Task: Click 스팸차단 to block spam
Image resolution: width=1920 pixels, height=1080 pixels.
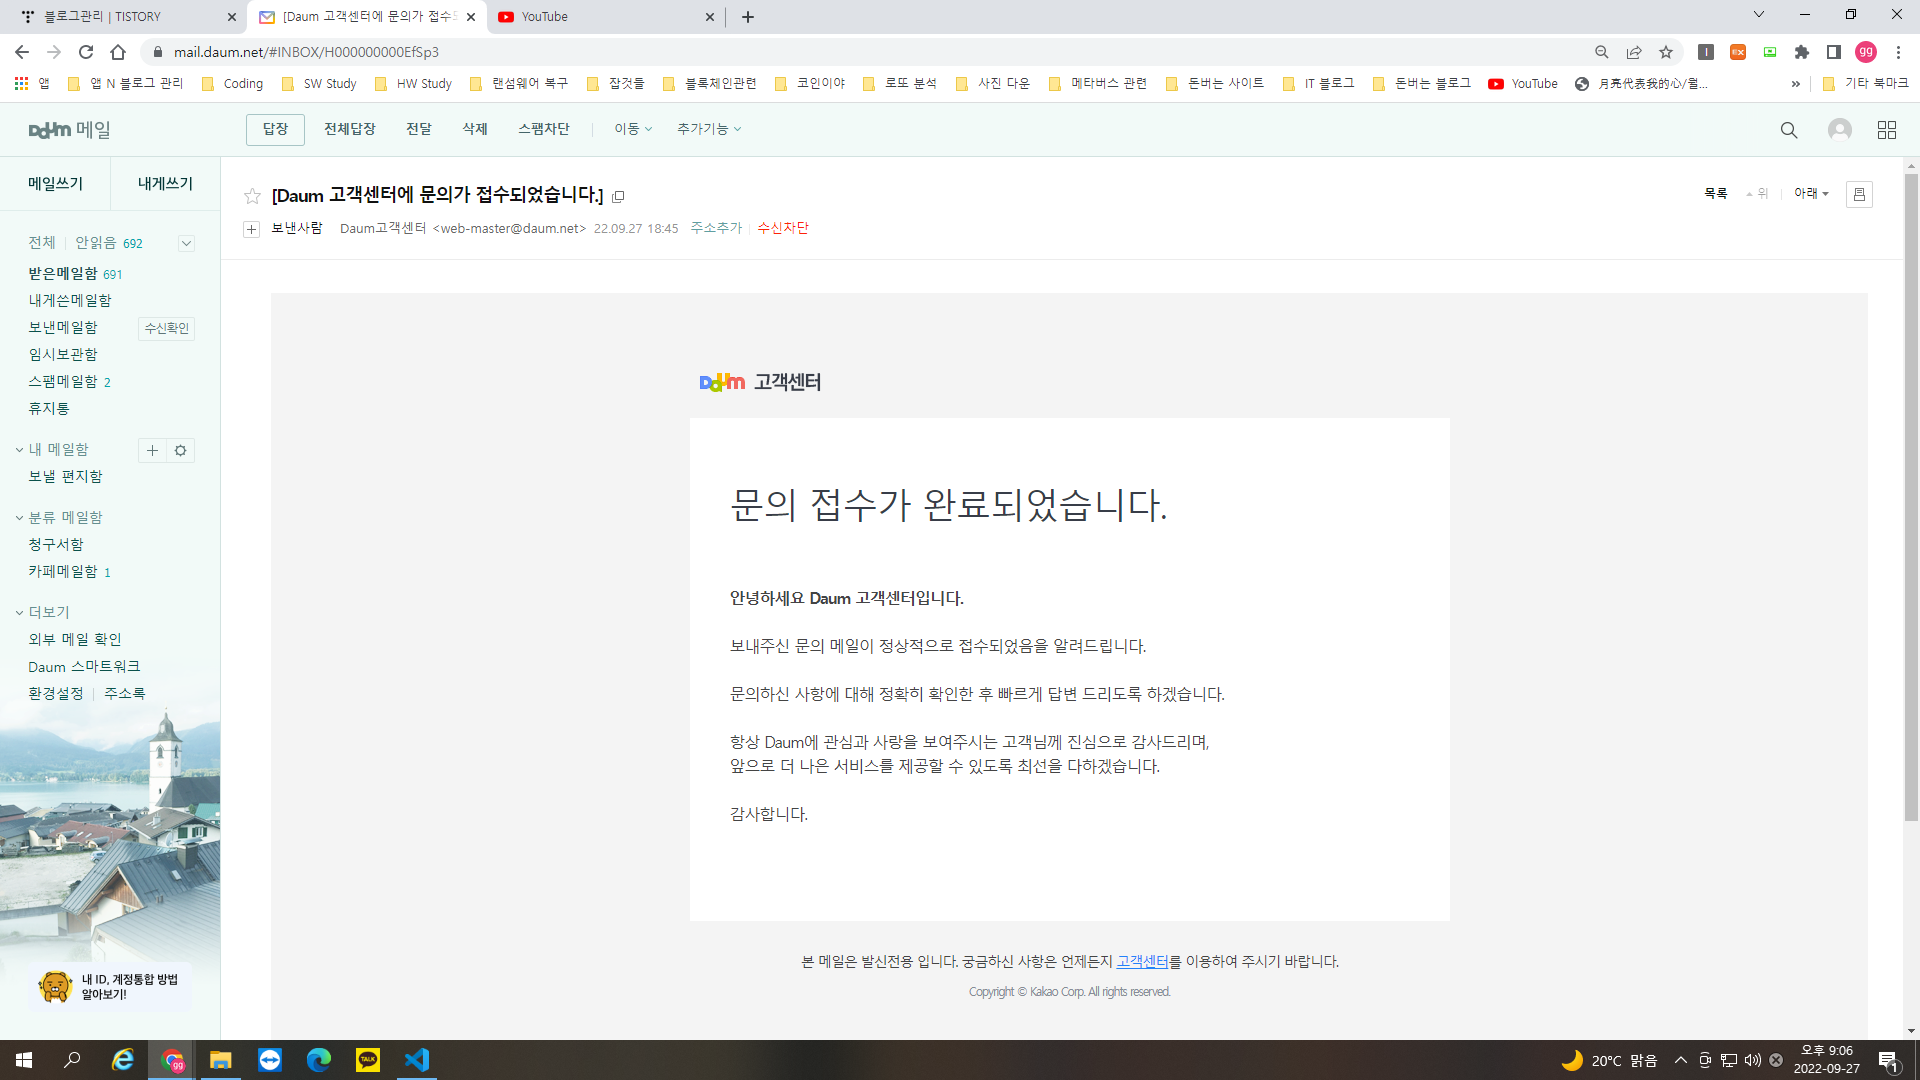Action: 544,129
